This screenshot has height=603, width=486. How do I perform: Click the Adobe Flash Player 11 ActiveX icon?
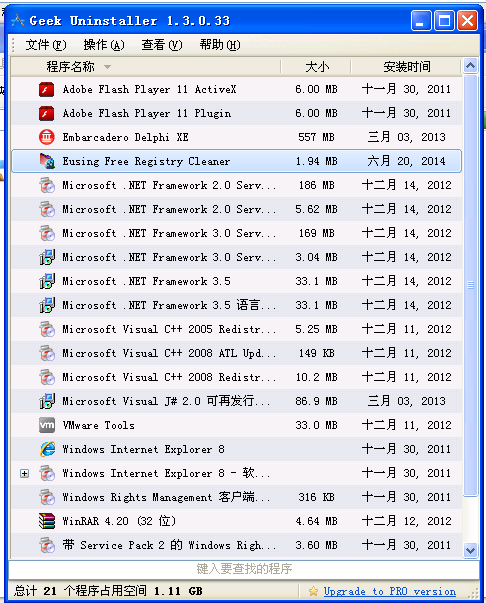click(x=47, y=89)
